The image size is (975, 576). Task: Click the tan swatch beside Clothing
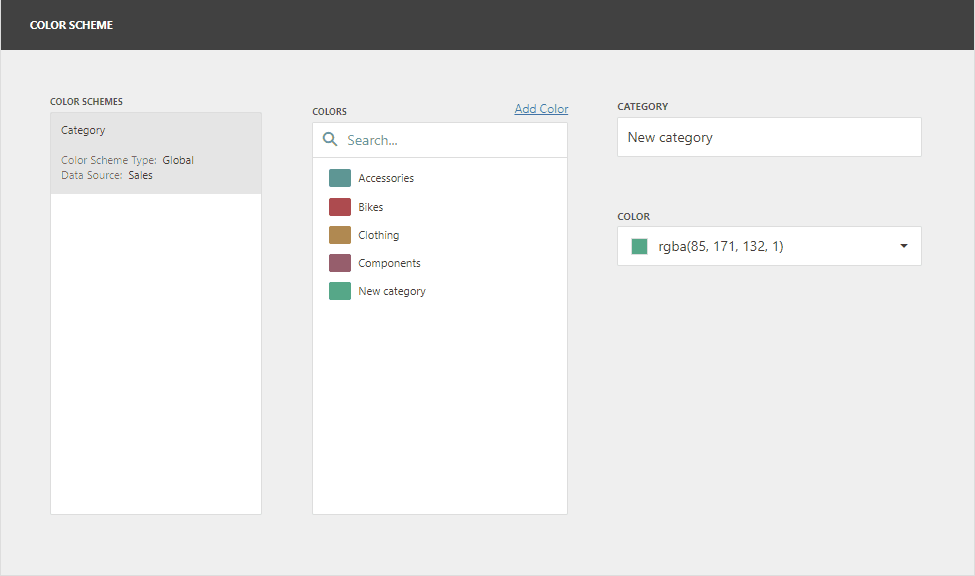[x=339, y=234]
